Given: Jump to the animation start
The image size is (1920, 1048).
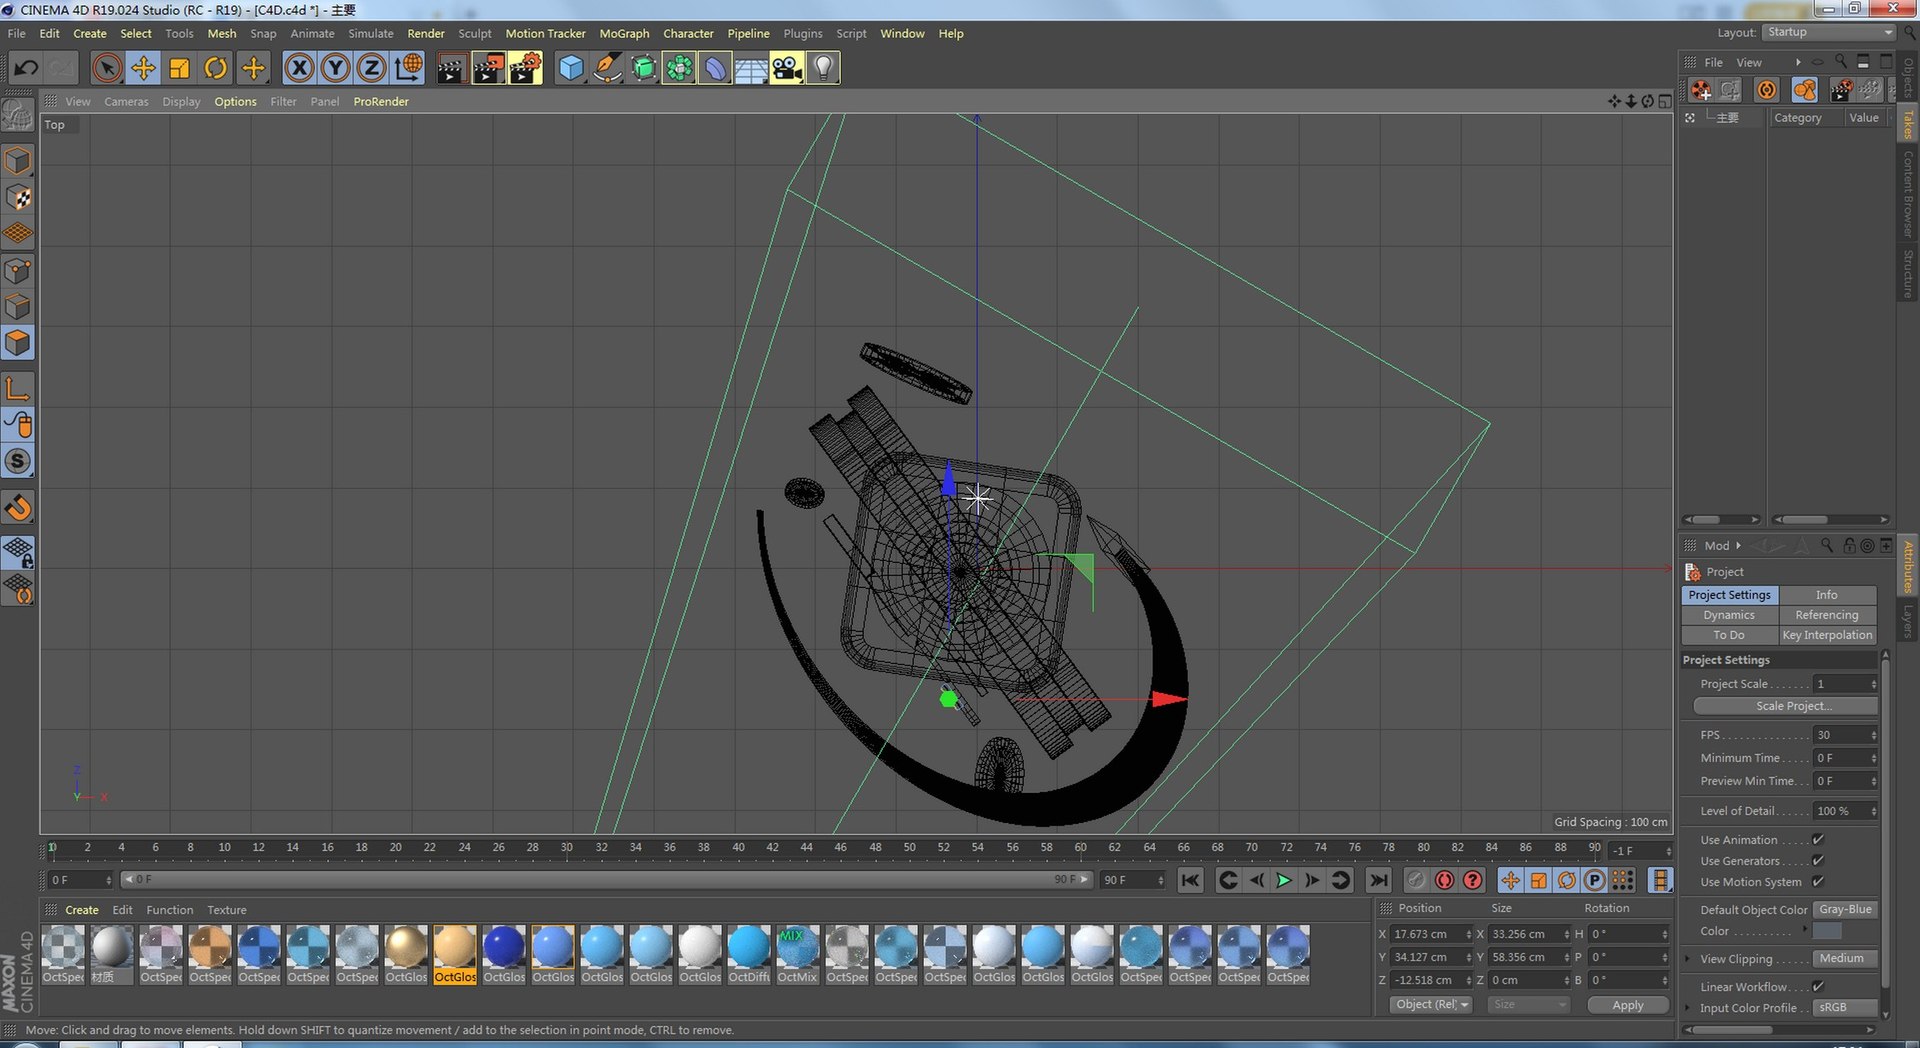Looking at the screenshot, I should (1190, 881).
